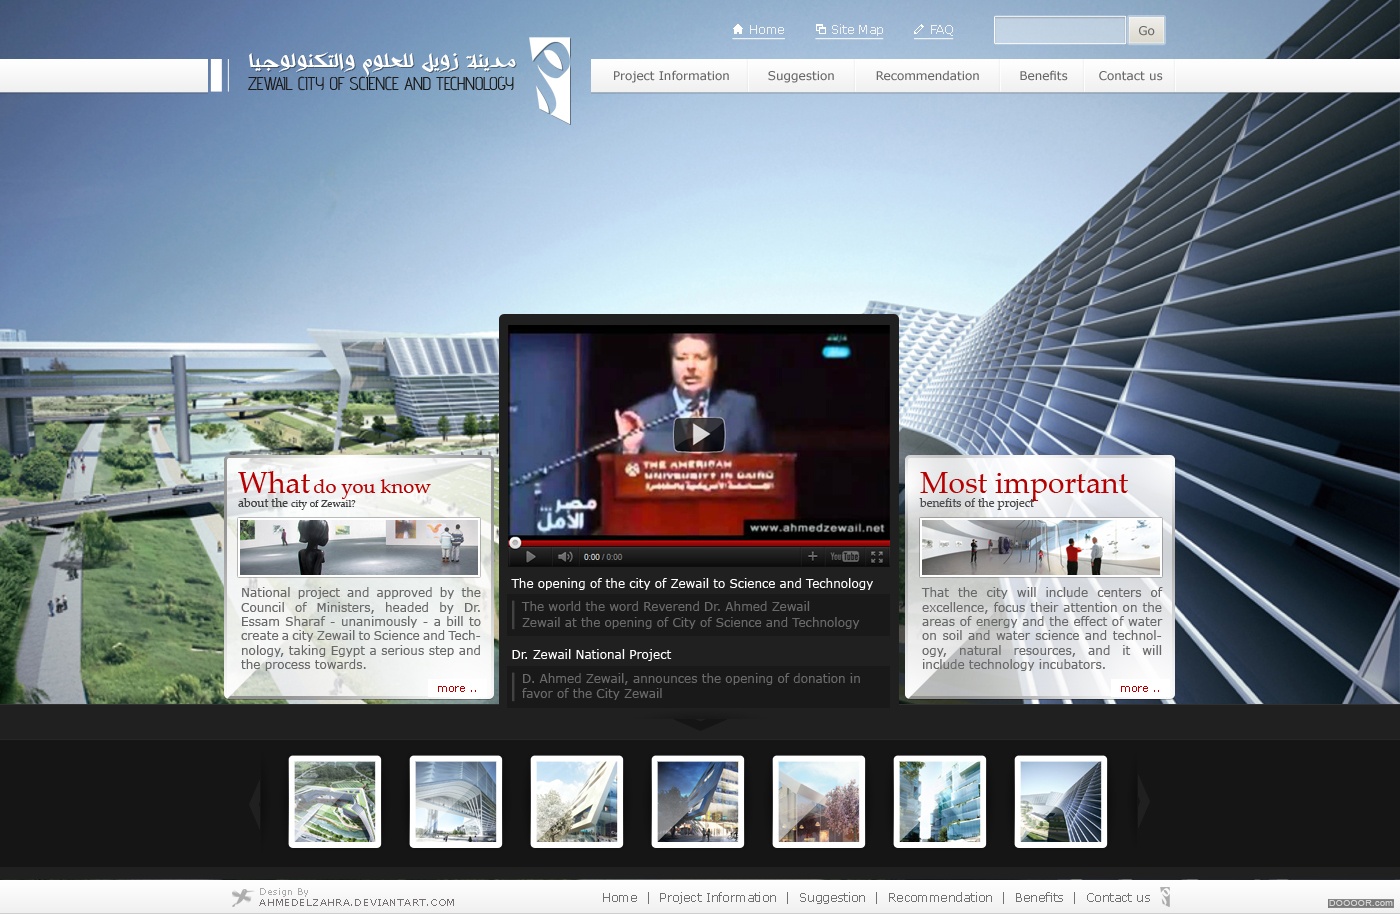The height and width of the screenshot is (914, 1400).
Task: Click the Go search button
Action: (x=1146, y=31)
